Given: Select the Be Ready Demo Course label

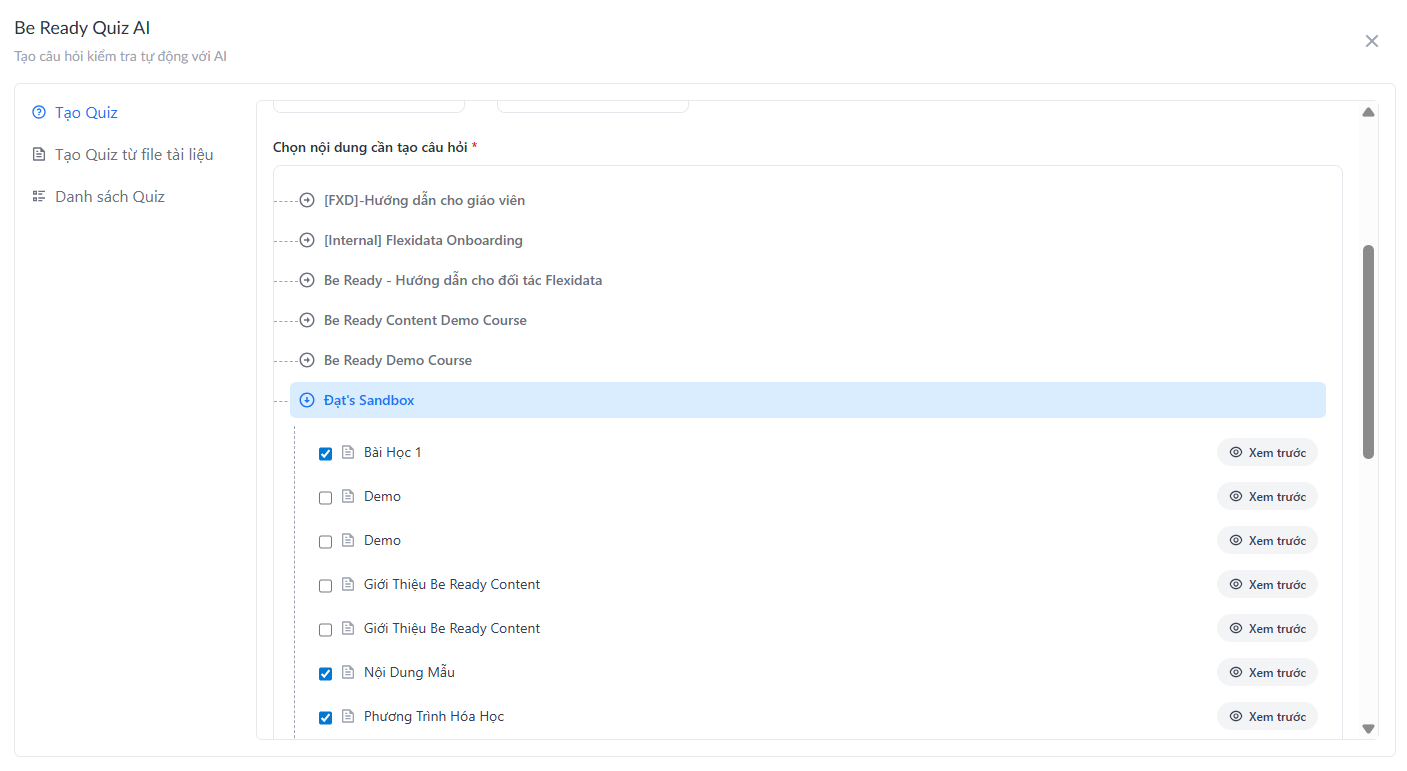Looking at the screenshot, I should click(398, 360).
